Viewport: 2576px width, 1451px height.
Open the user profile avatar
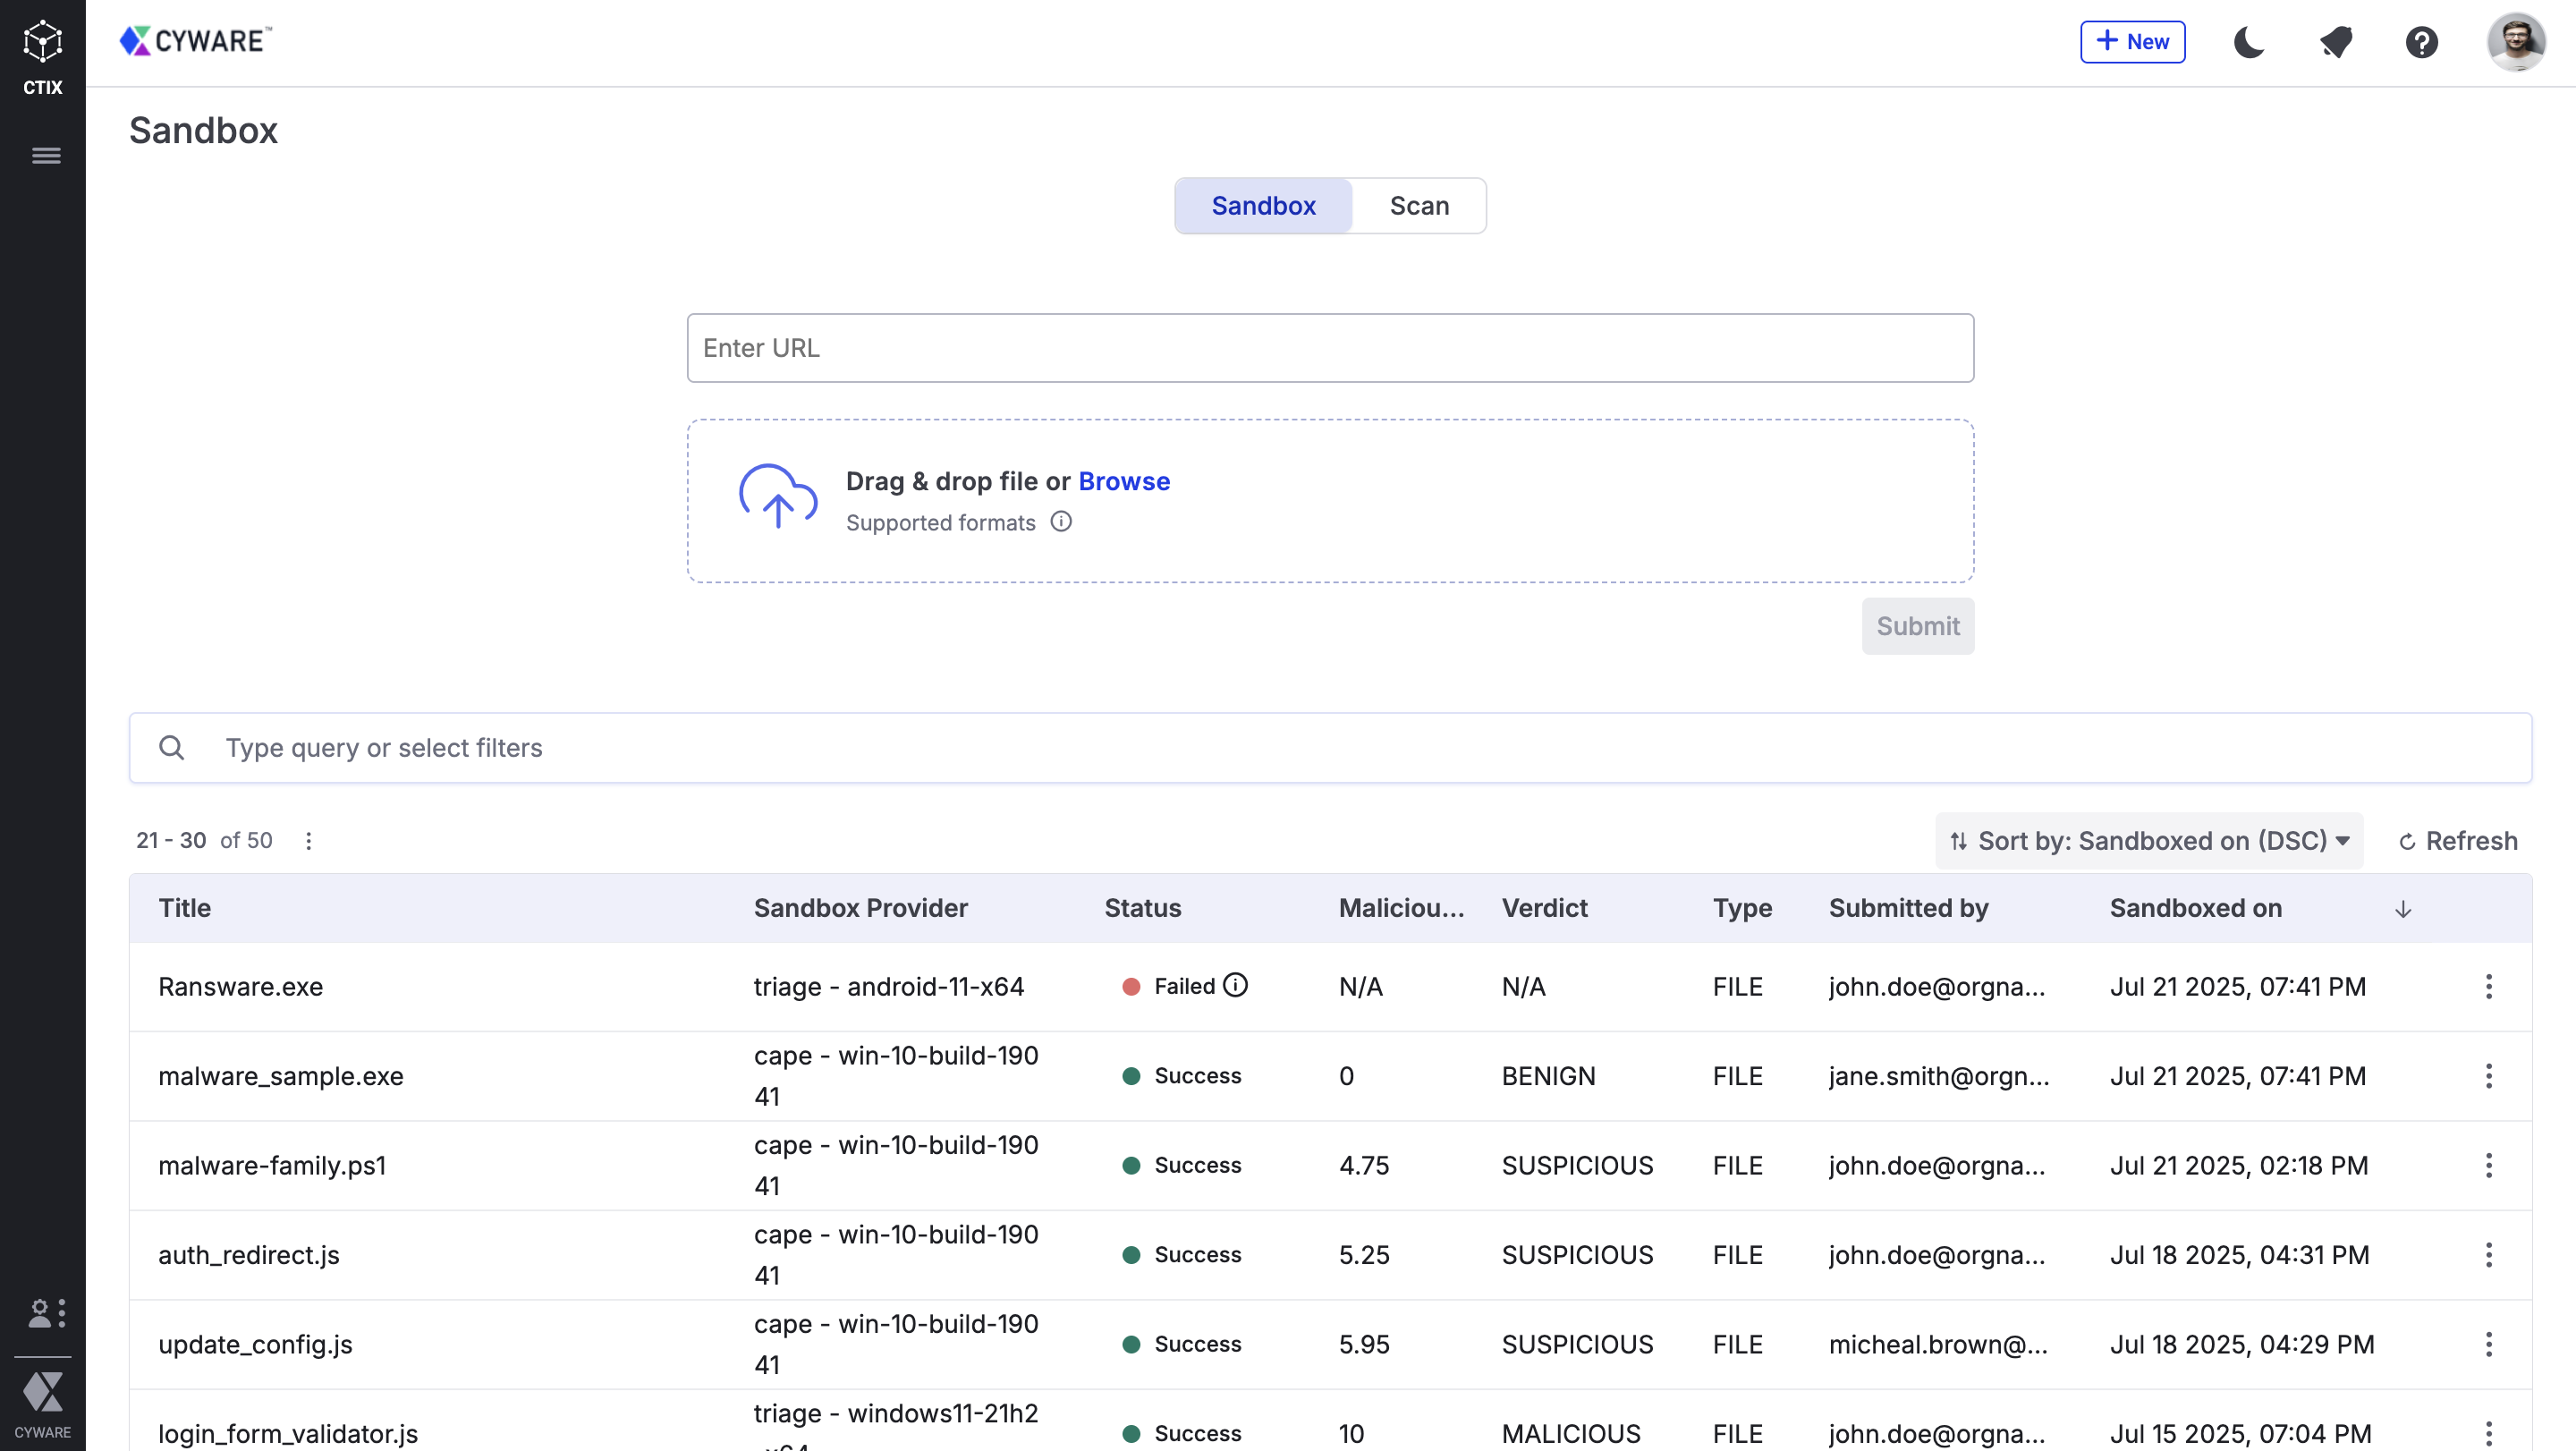coord(2516,42)
